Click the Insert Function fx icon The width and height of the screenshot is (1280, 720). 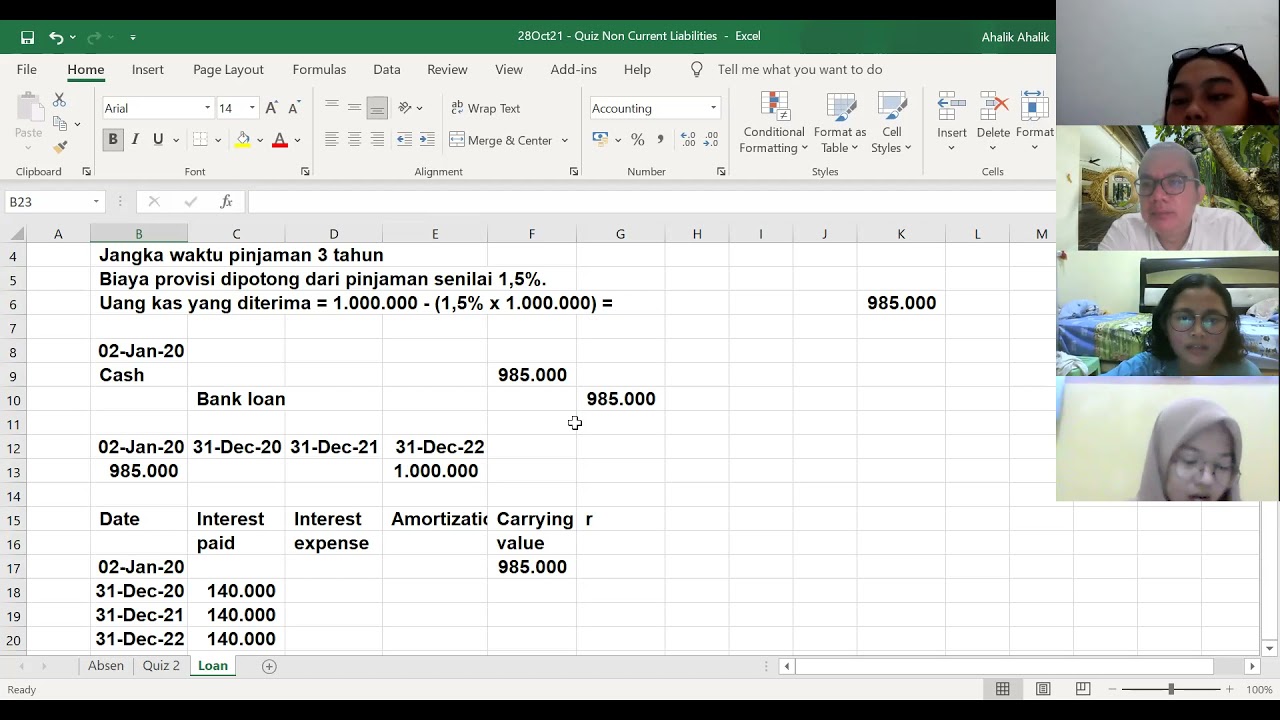[x=226, y=202]
